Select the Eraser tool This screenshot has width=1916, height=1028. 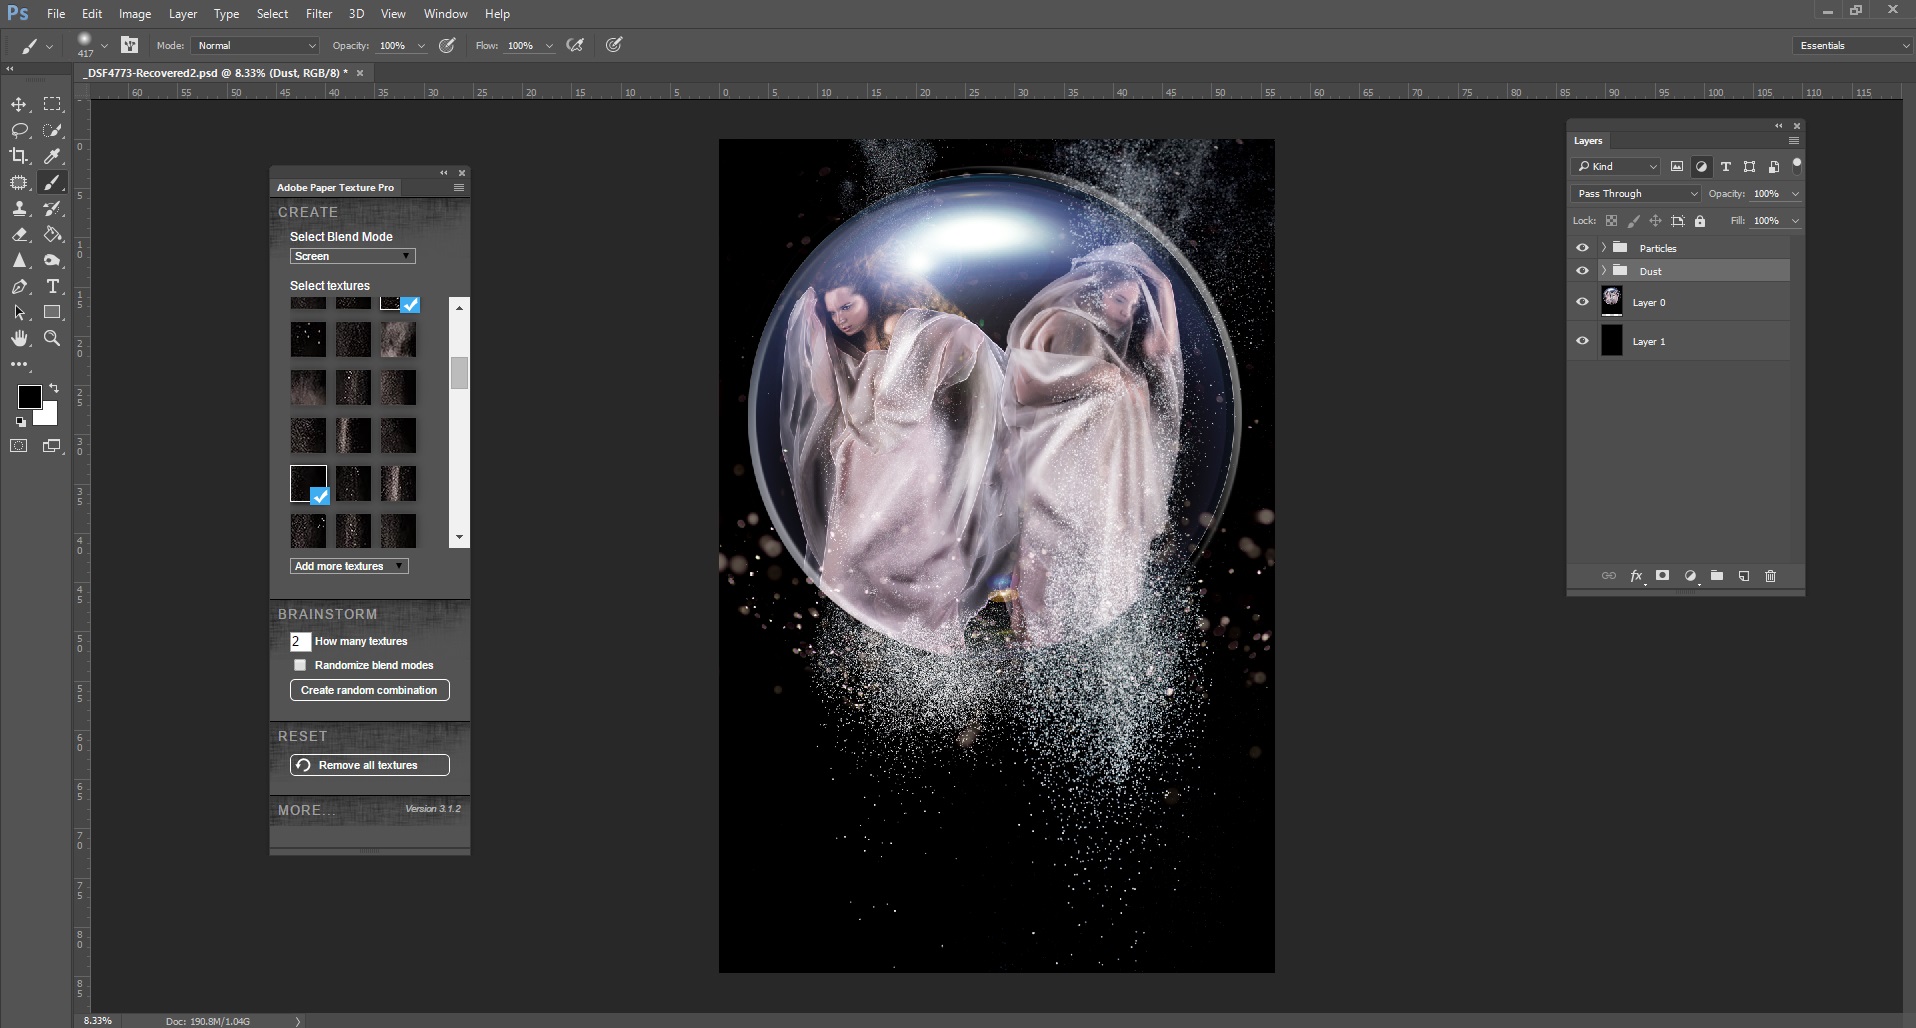[20, 235]
